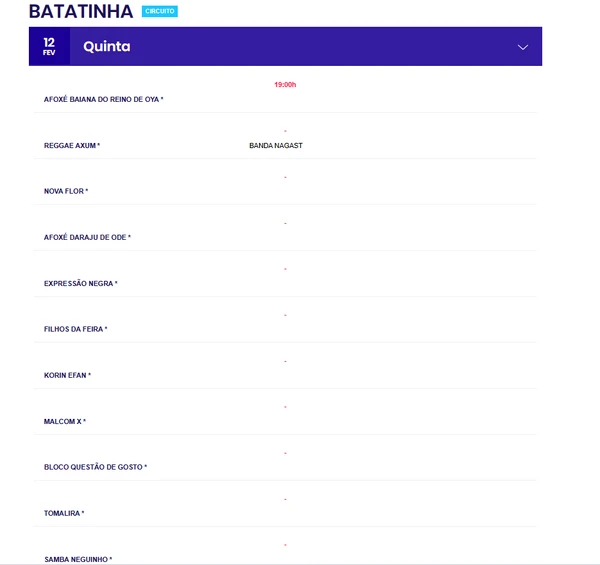This screenshot has width=600, height=565.
Task: Select the 12 Fev date box
Action: 49,46
